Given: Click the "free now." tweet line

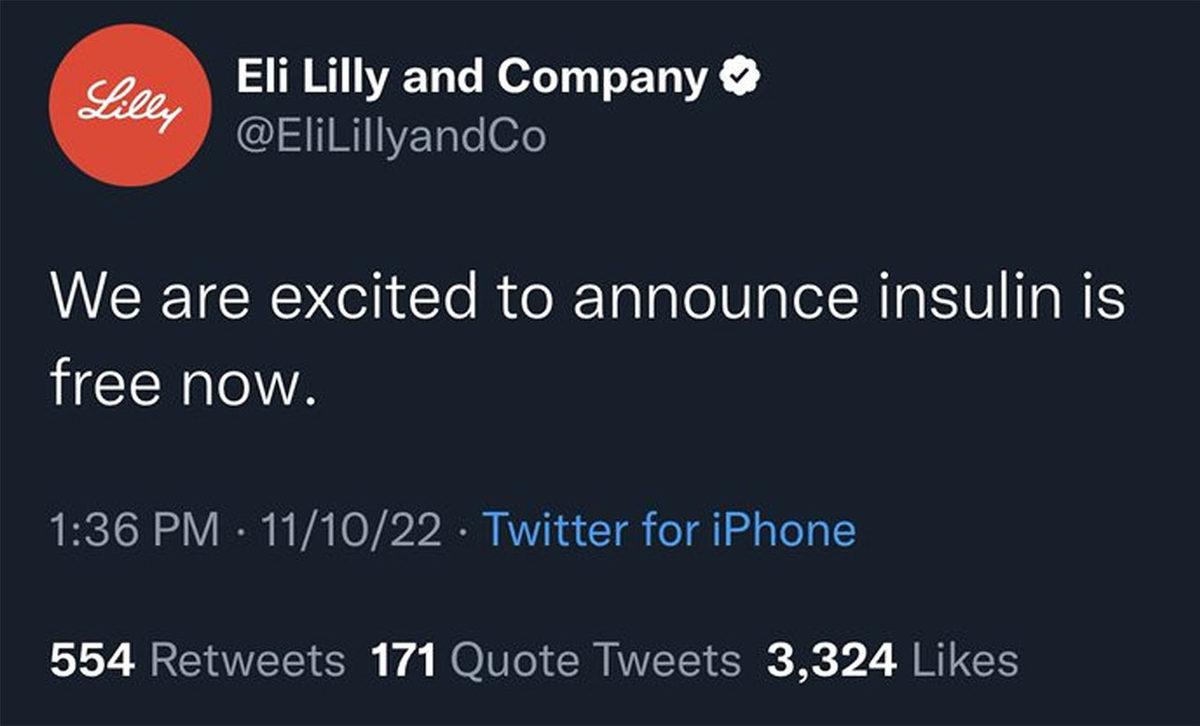Looking at the screenshot, I should click(x=184, y=384).
